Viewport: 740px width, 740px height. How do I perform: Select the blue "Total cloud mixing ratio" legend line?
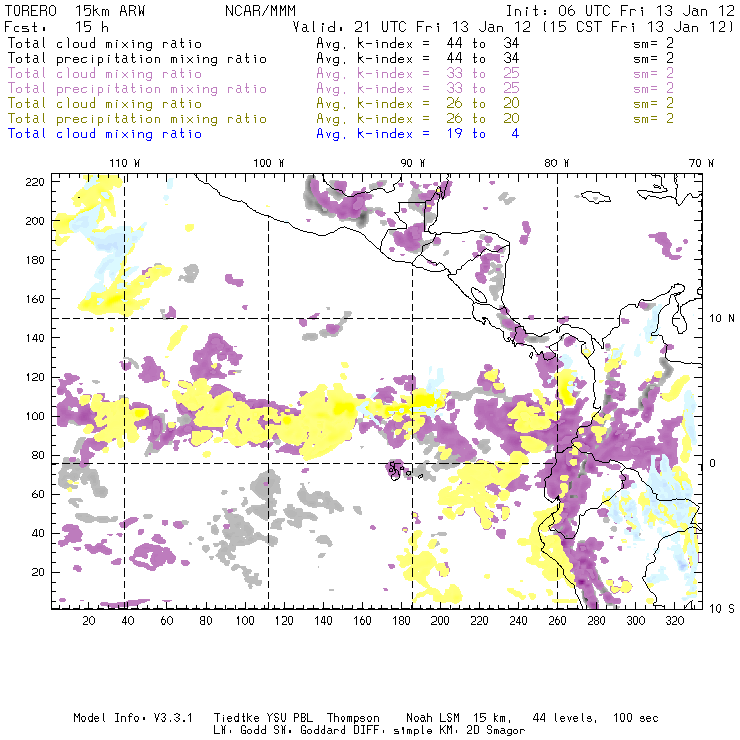(x=105, y=134)
